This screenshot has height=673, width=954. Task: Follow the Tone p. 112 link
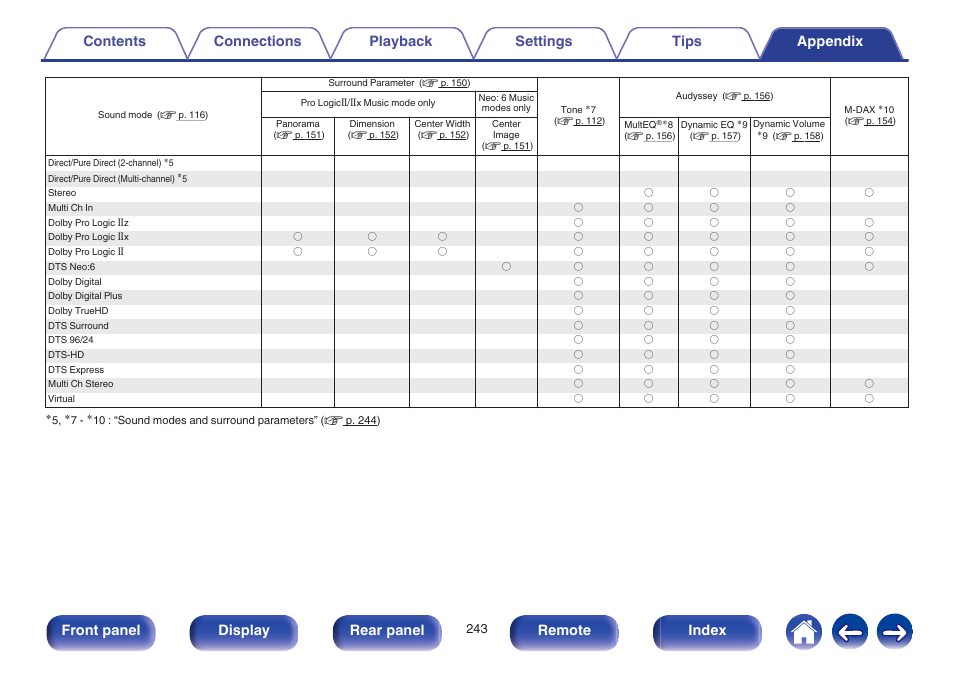tap(589, 121)
